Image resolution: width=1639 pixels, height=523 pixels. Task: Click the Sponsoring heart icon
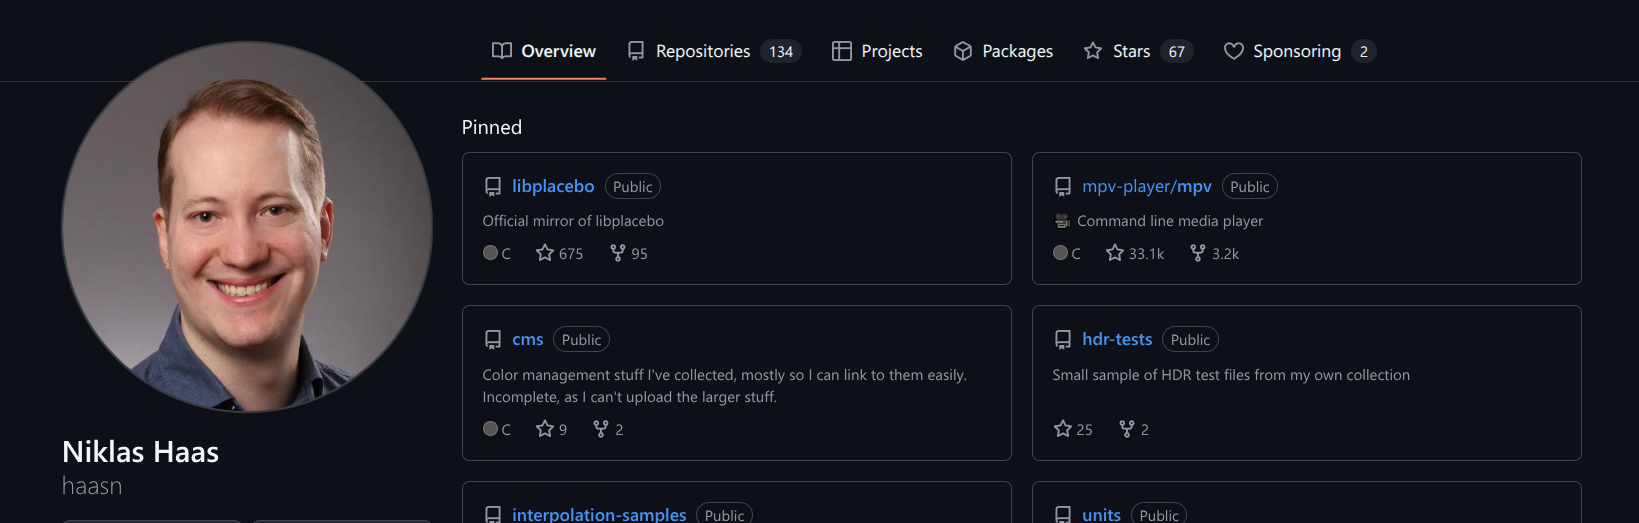[x=1234, y=50]
